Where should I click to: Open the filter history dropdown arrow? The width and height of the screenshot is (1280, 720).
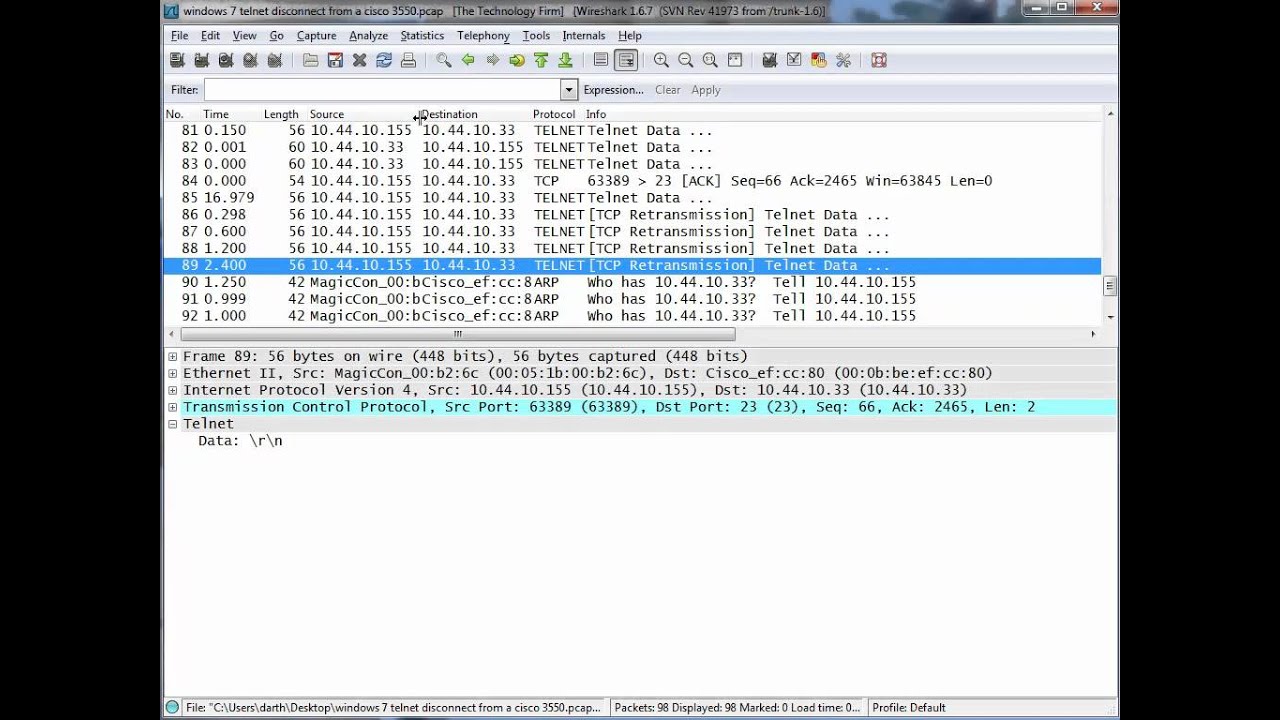[569, 90]
